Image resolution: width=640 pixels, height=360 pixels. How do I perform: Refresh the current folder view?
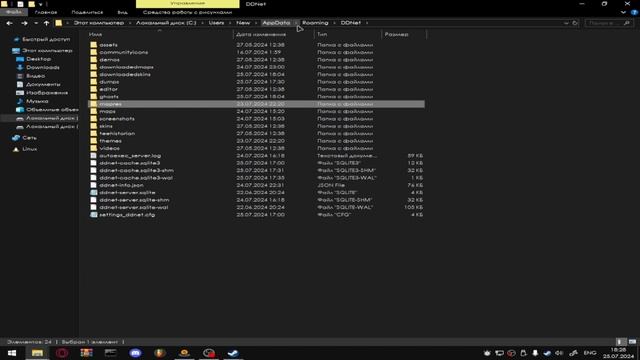[575, 23]
